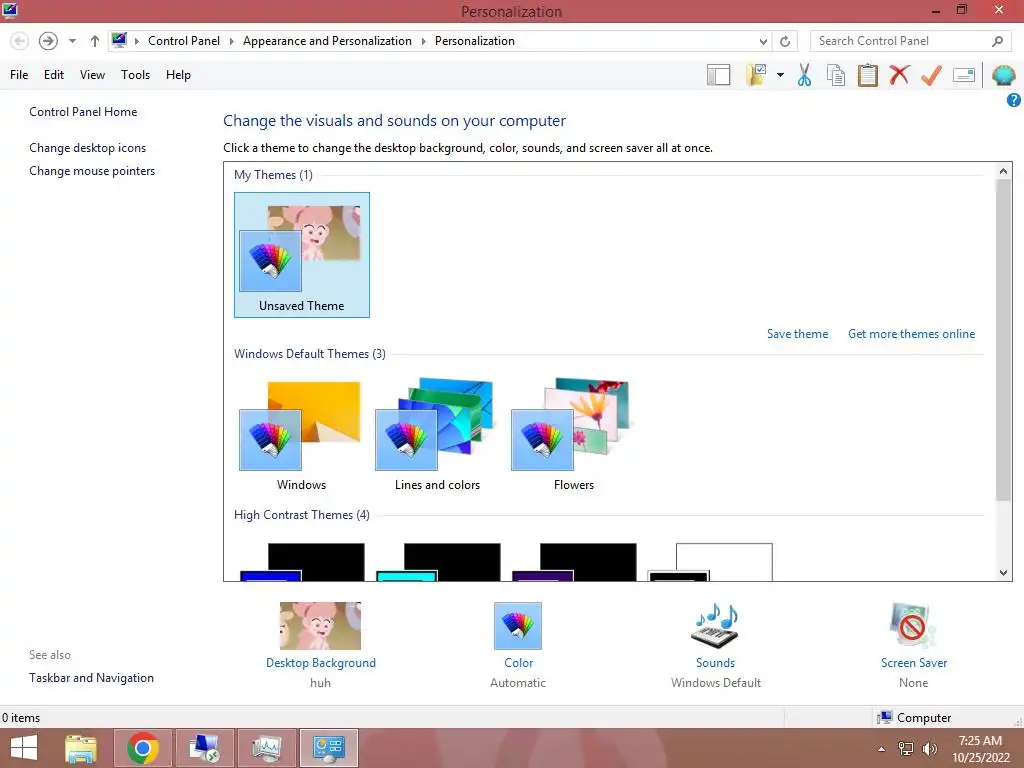Open the Edit menu
This screenshot has width=1024, height=768.
point(54,75)
